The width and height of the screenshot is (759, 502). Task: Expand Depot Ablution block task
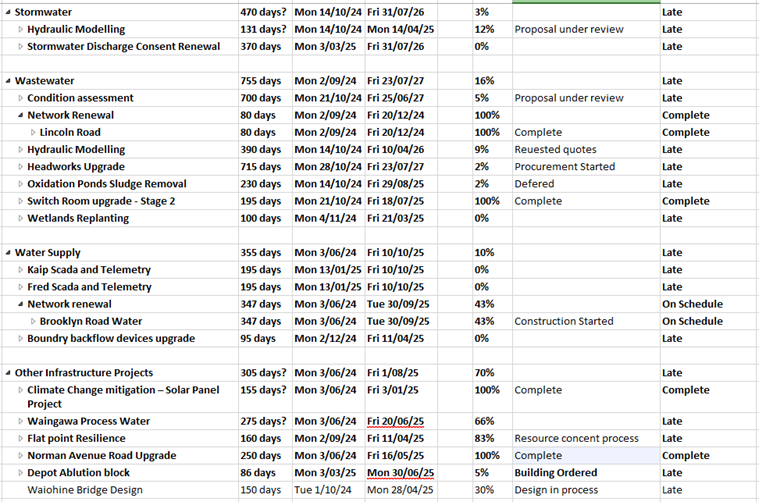pyautogui.click(x=20, y=473)
